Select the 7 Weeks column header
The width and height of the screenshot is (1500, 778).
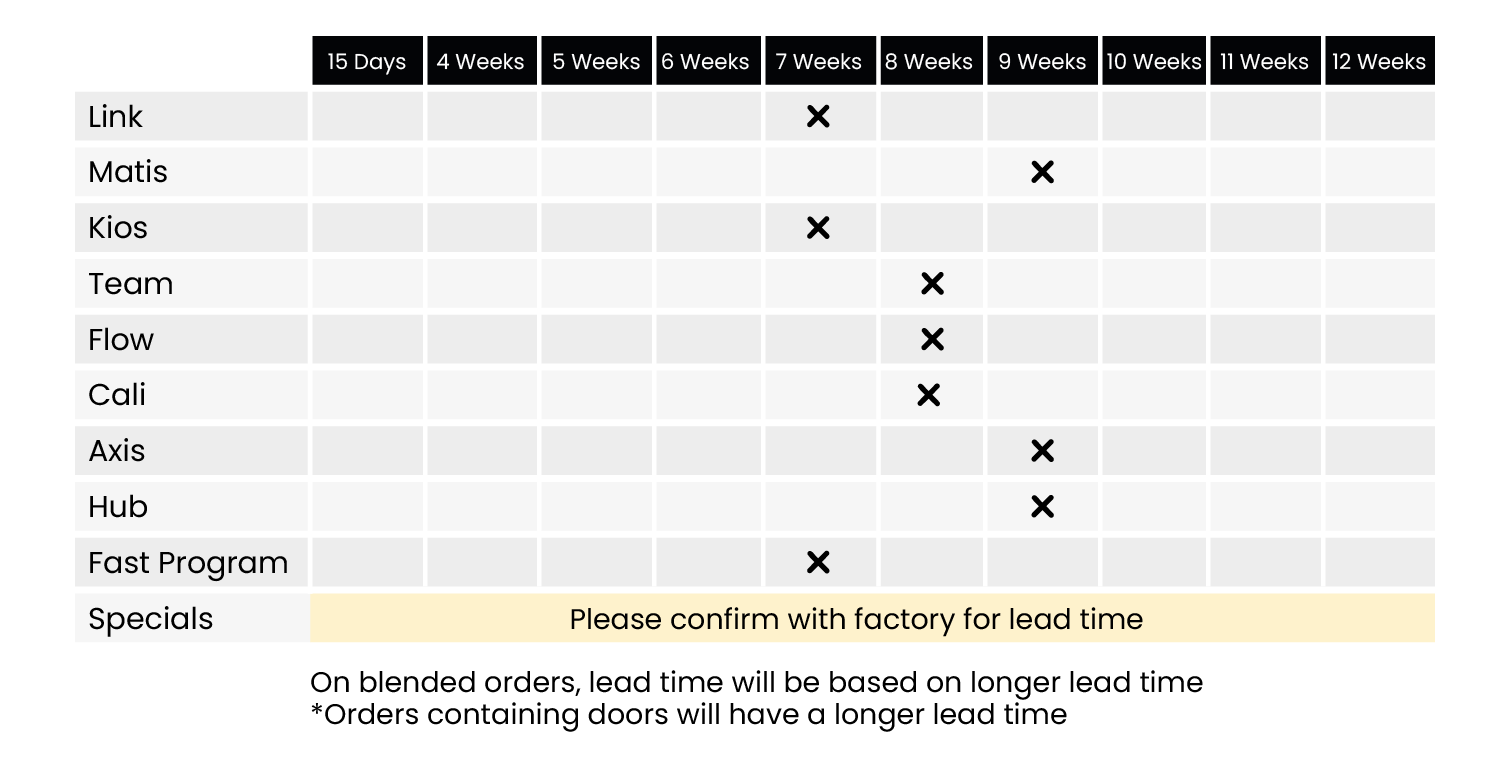[818, 62]
